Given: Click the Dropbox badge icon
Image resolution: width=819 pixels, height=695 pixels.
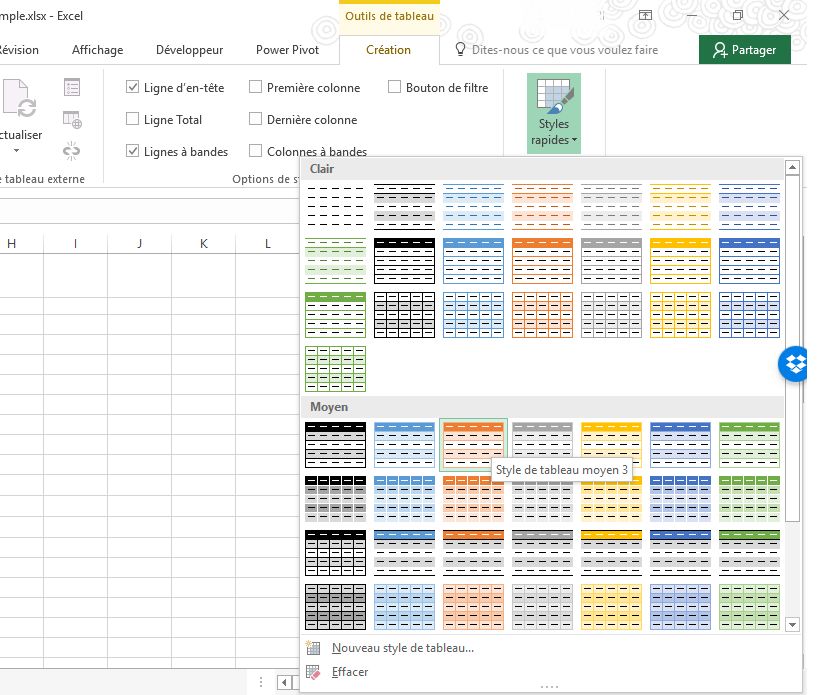Looking at the screenshot, I should click(x=793, y=364).
